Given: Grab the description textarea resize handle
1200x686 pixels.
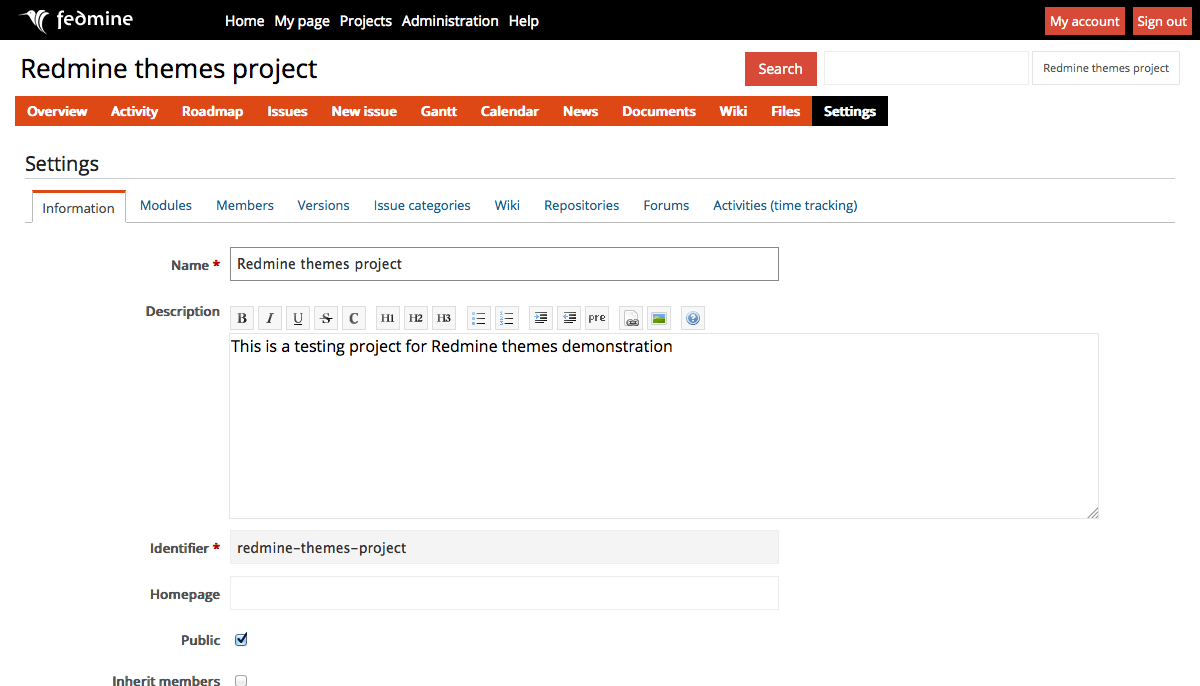Looking at the screenshot, I should click(x=1092, y=512).
